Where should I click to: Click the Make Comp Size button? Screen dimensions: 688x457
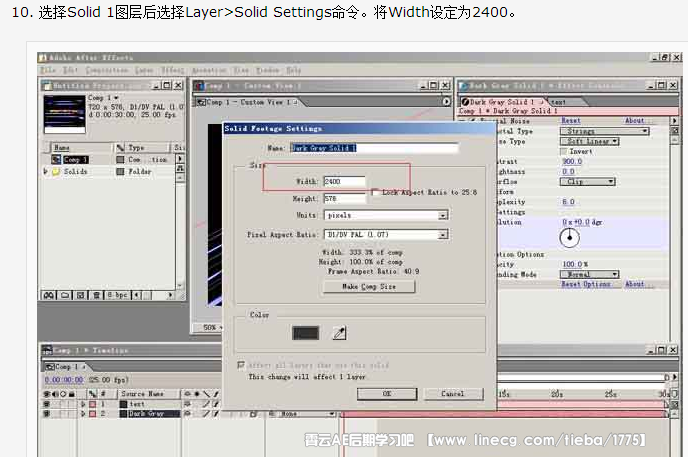click(369, 286)
